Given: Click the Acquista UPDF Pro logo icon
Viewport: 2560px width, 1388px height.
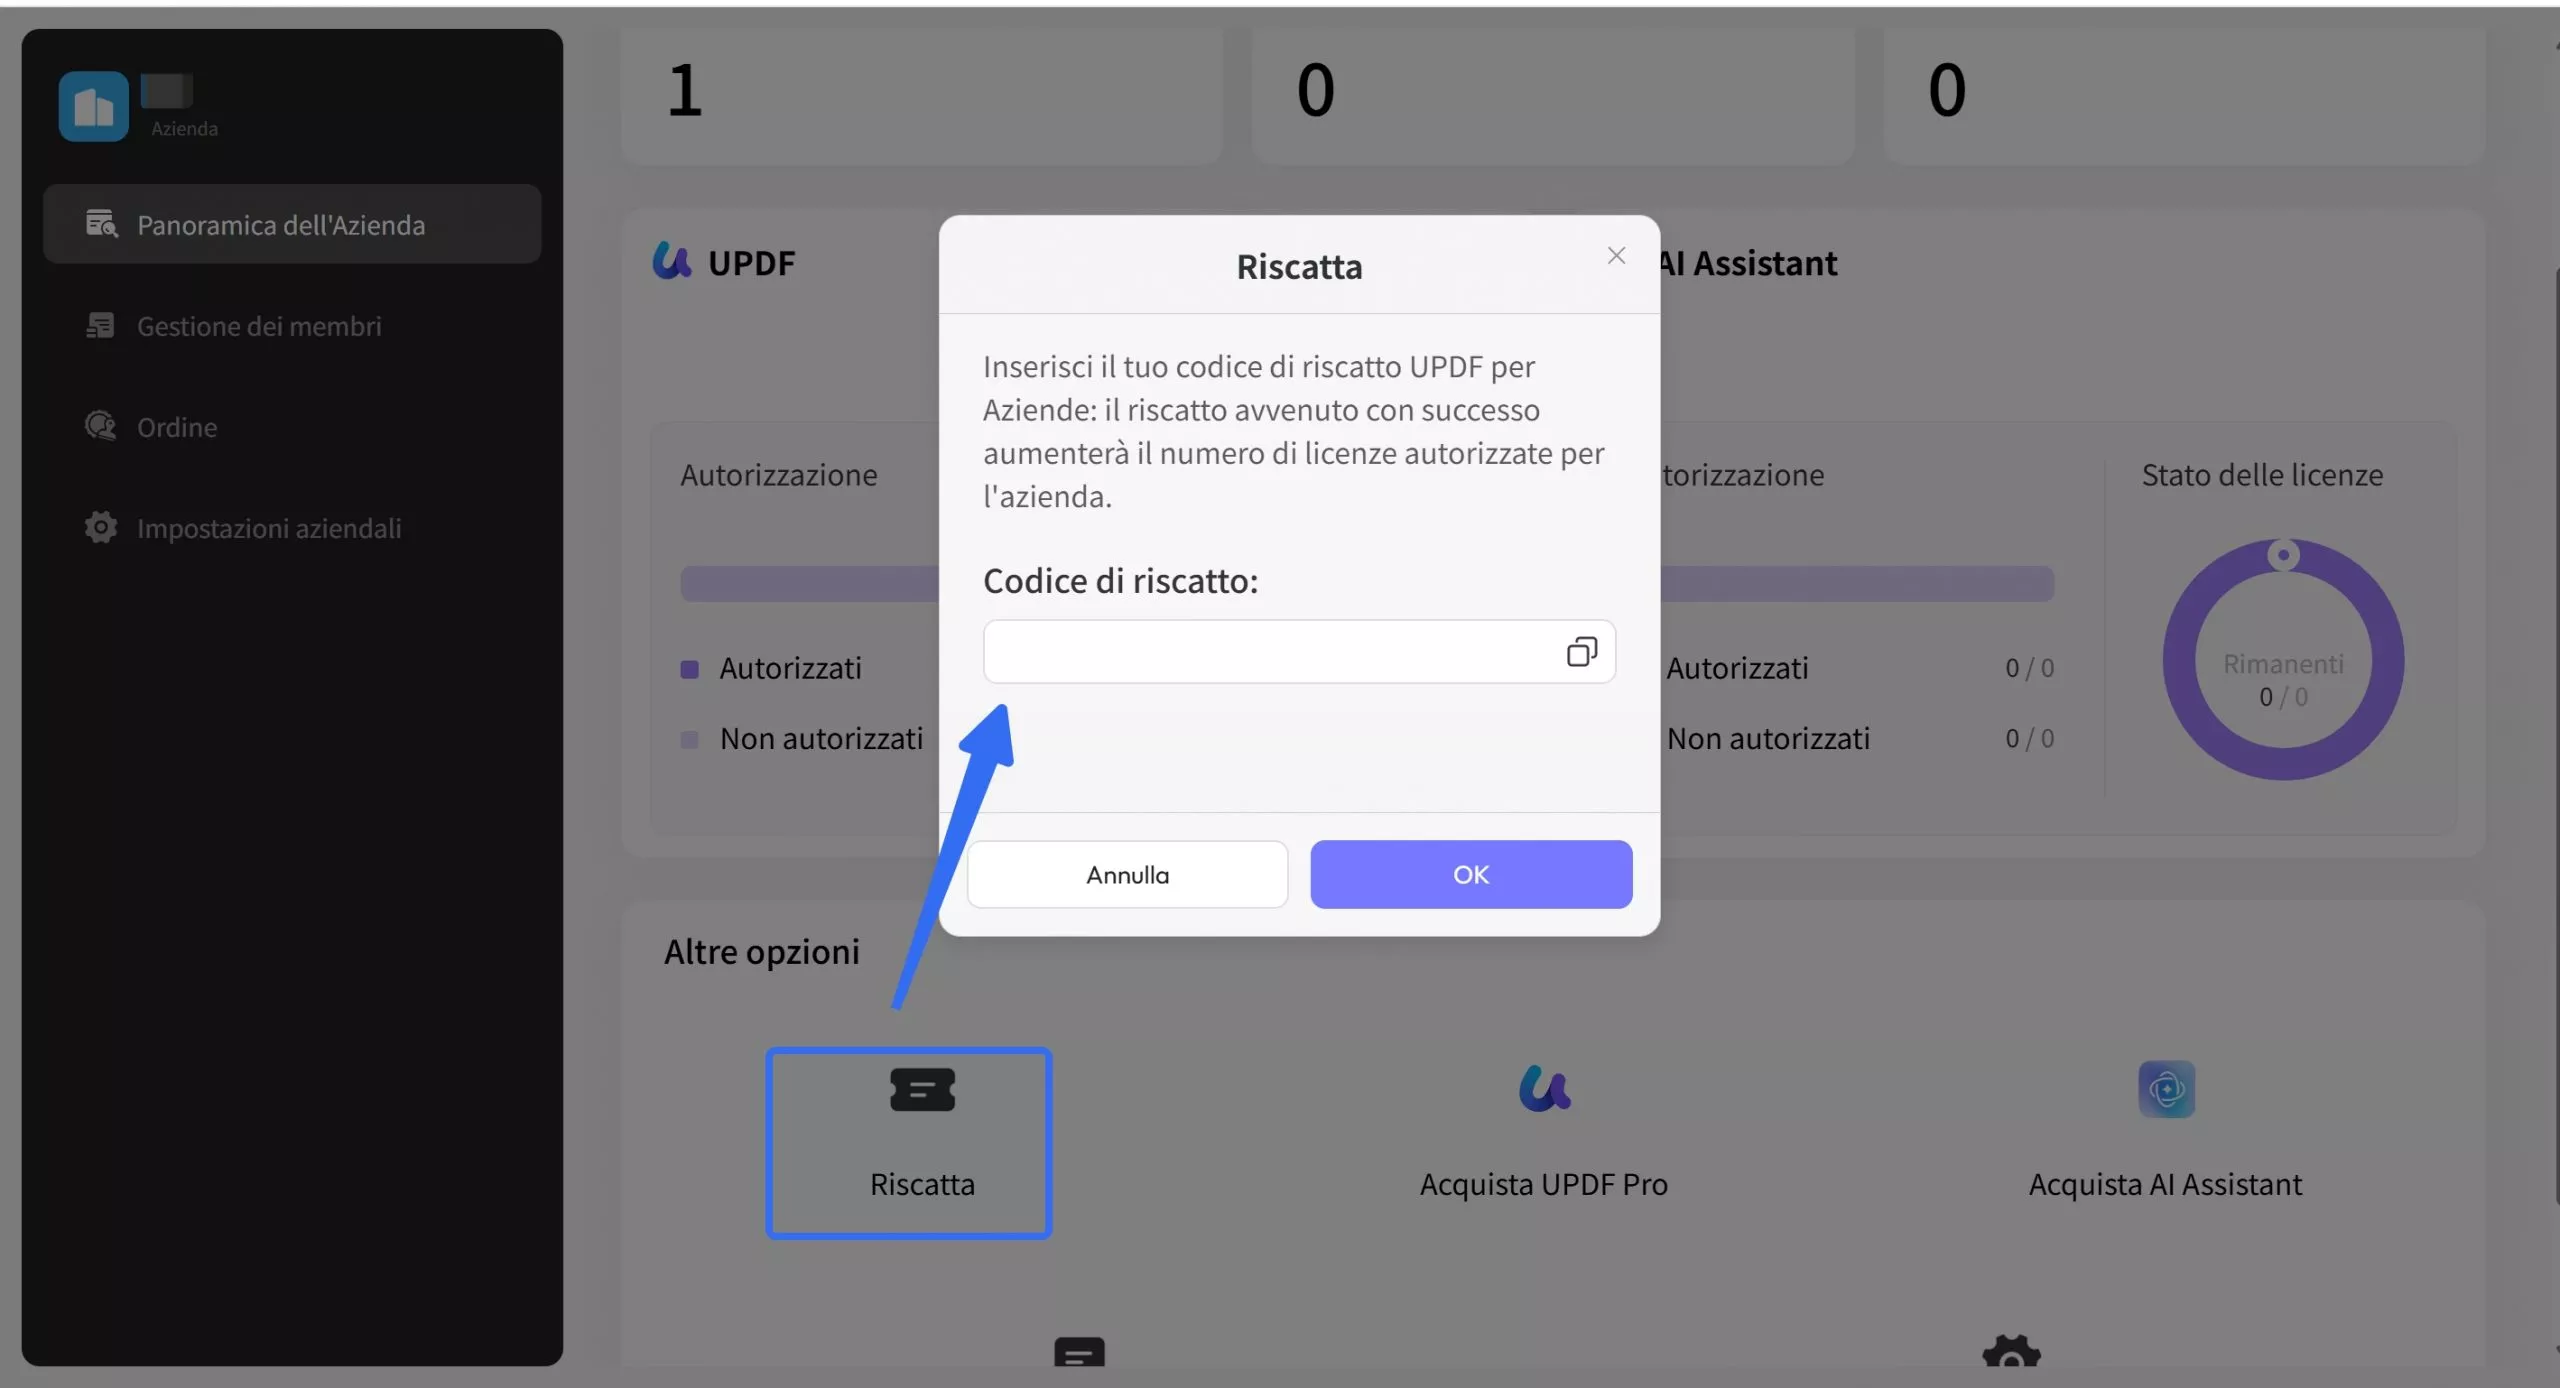Looking at the screenshot, I should click(x=1544, y=1089).
